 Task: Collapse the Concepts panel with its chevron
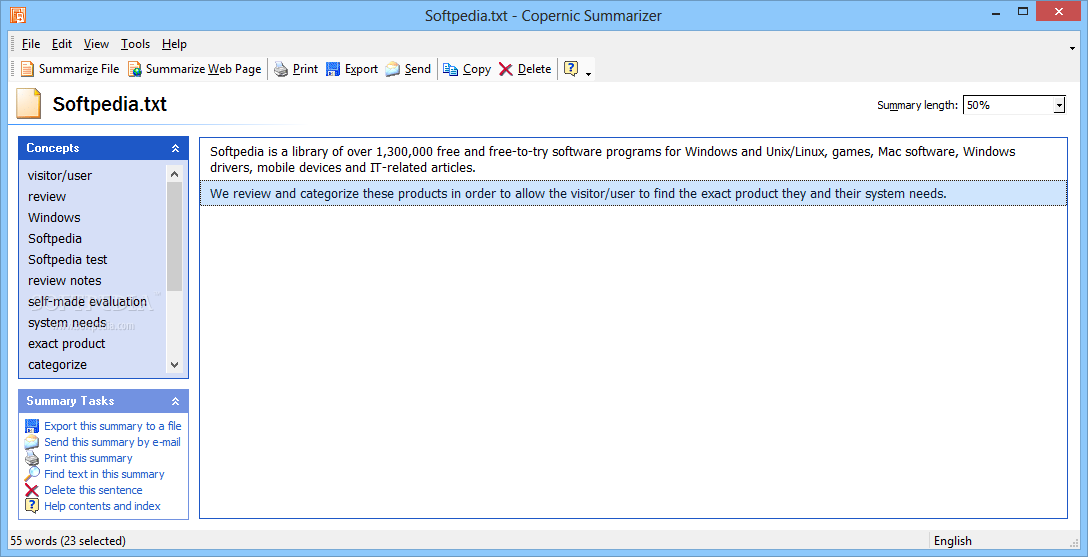(x=176, y=148)
